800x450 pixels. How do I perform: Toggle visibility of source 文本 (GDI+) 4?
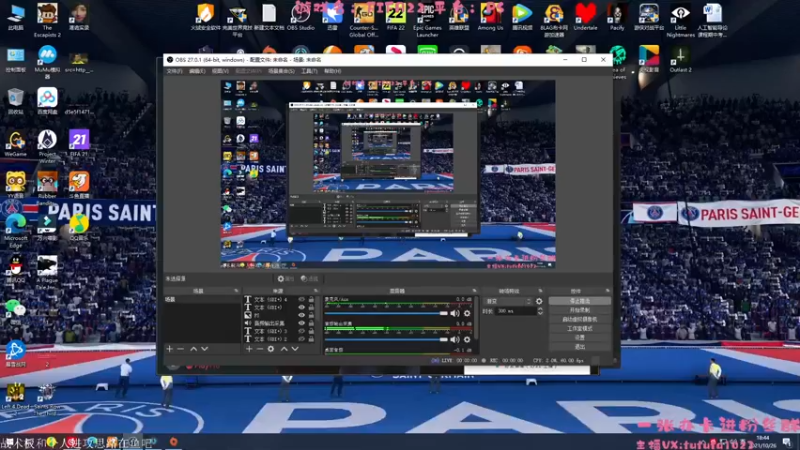click(301, 300)
